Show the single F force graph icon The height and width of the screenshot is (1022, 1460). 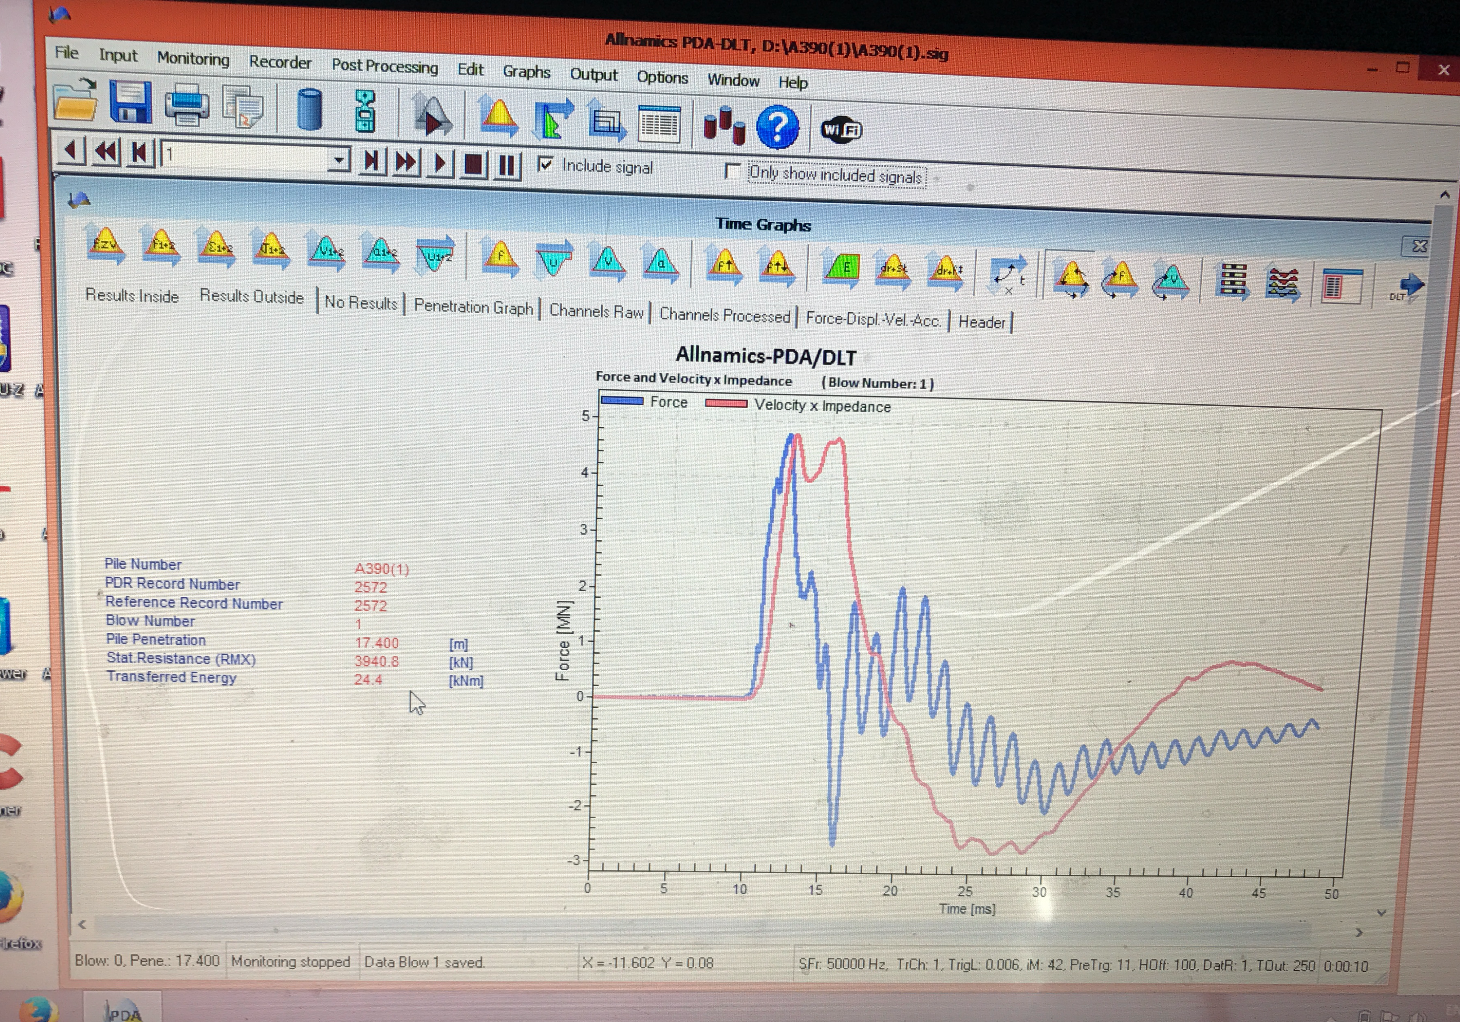(x=500, y=257)
